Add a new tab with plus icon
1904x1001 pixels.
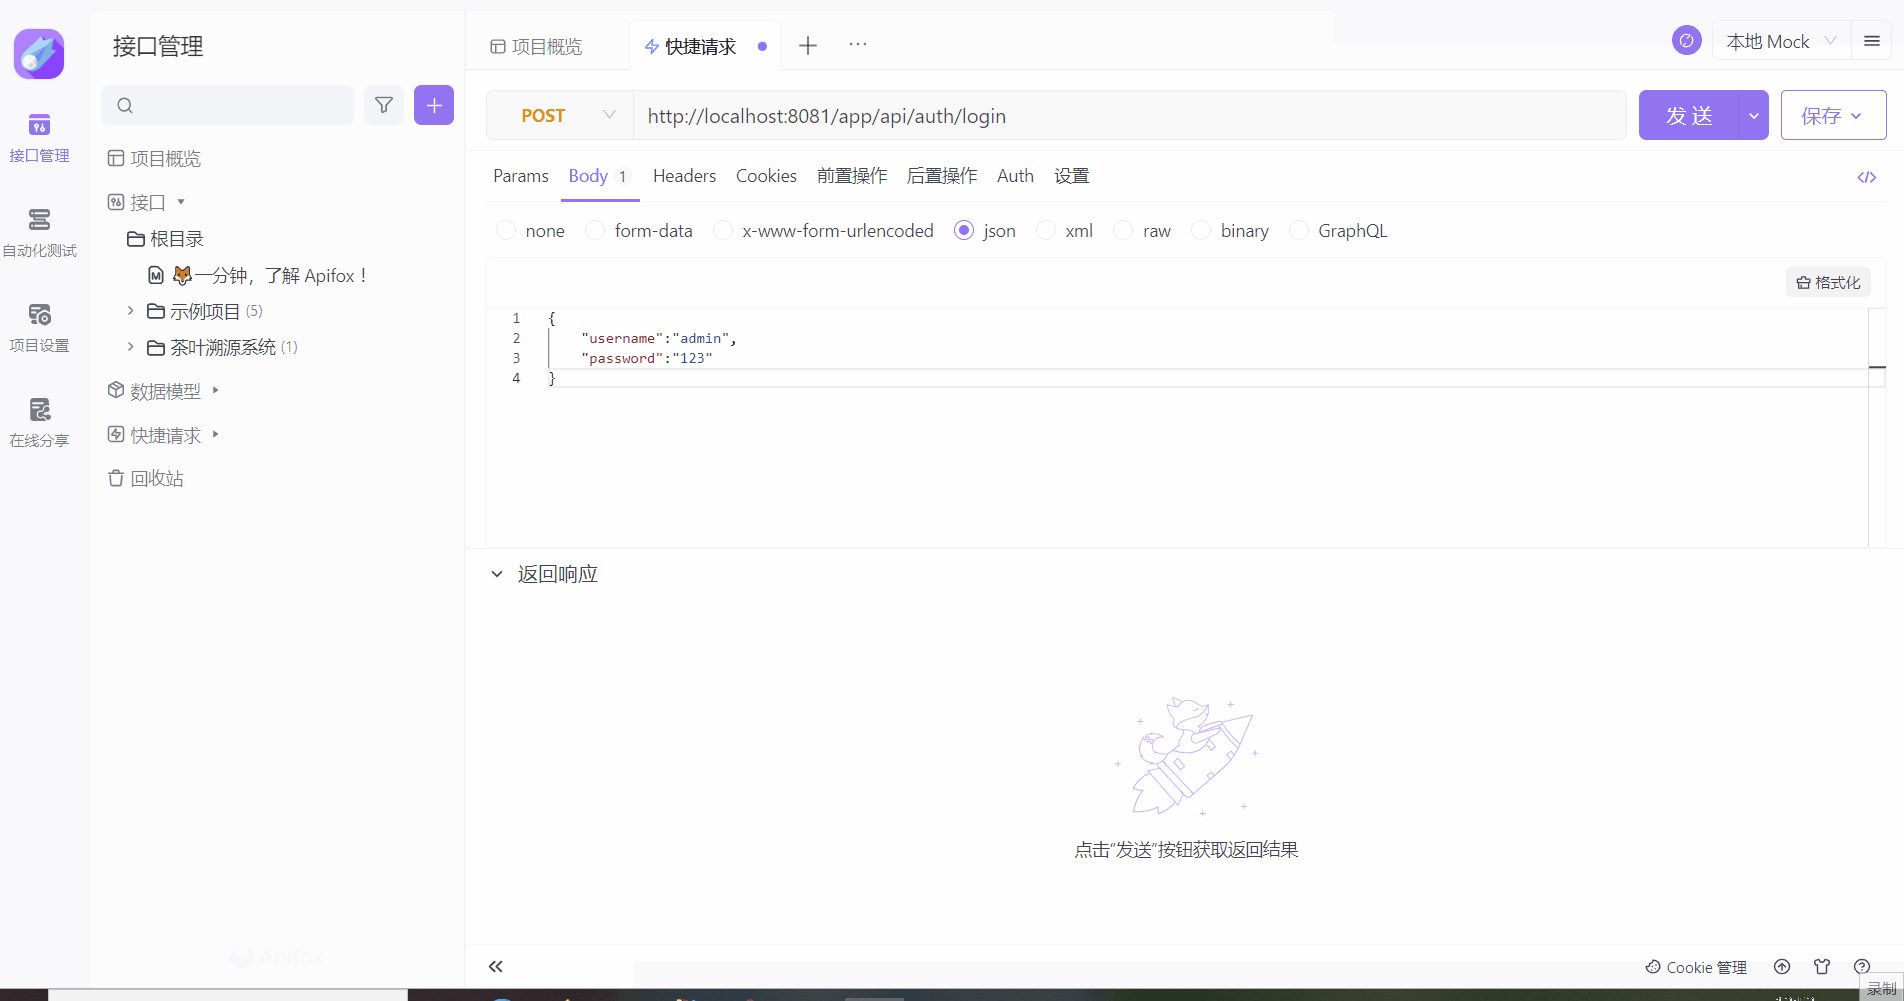pos(808,46)
